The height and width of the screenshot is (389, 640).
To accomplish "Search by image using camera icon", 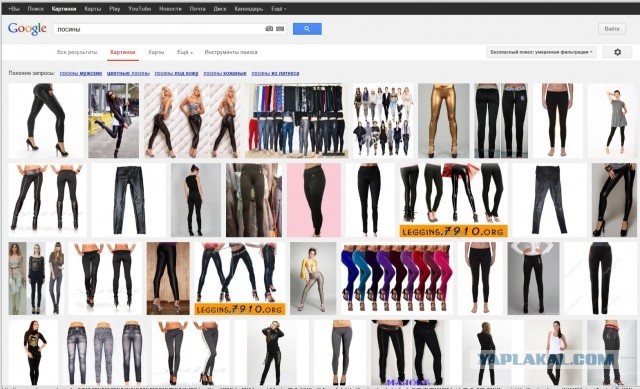I will point(269,29).
